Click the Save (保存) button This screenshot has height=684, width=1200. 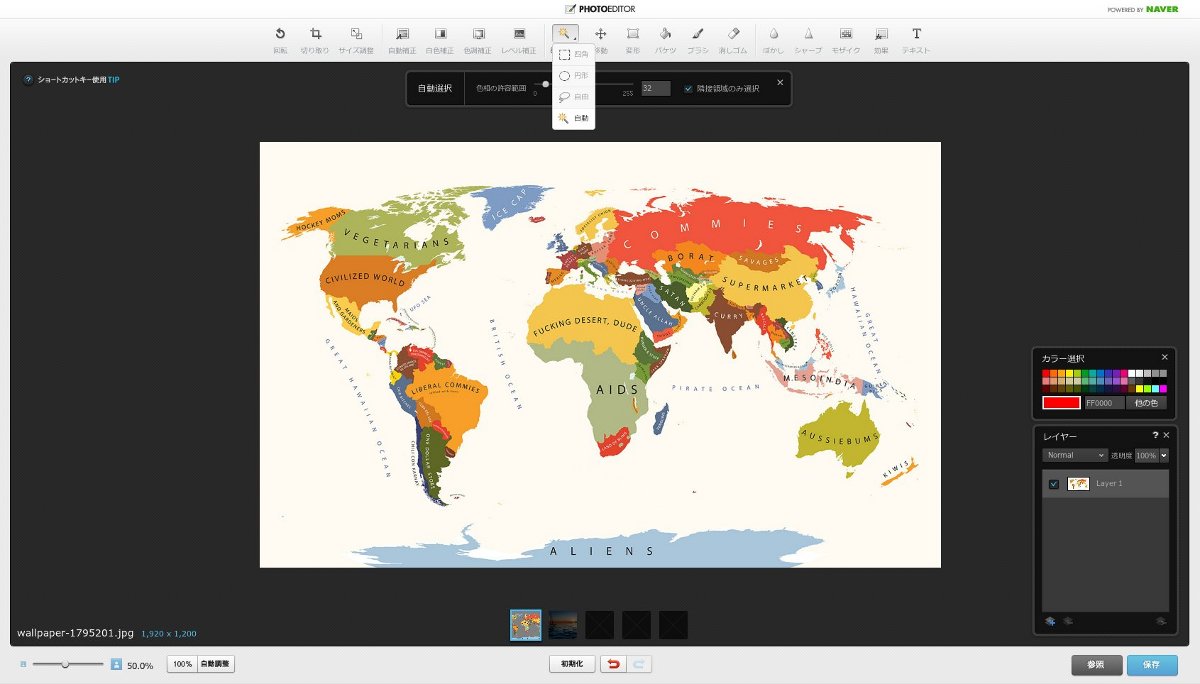pos(1152,665)
